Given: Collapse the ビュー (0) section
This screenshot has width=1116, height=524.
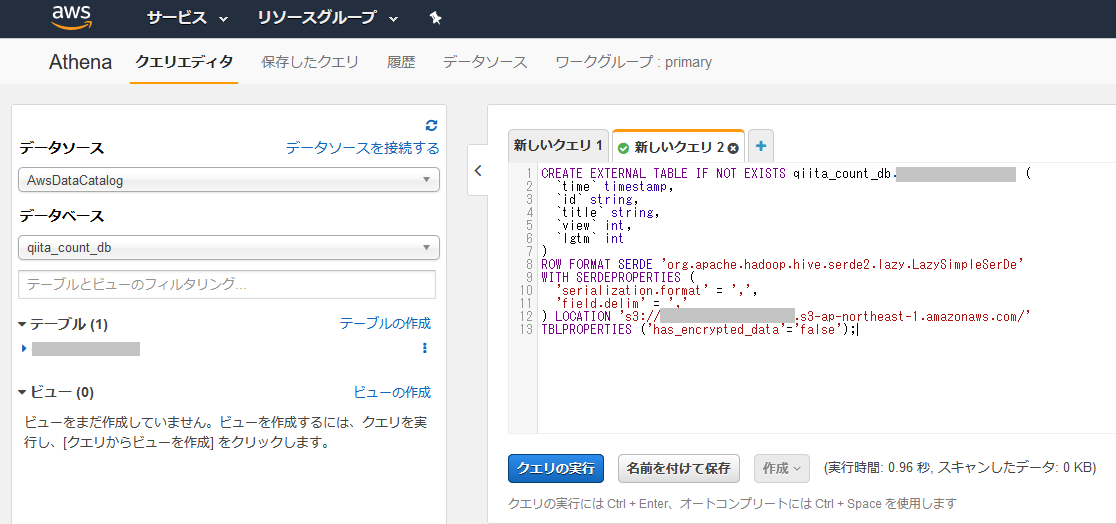Looking at the screenshot, I should click(x=24, y=392).
